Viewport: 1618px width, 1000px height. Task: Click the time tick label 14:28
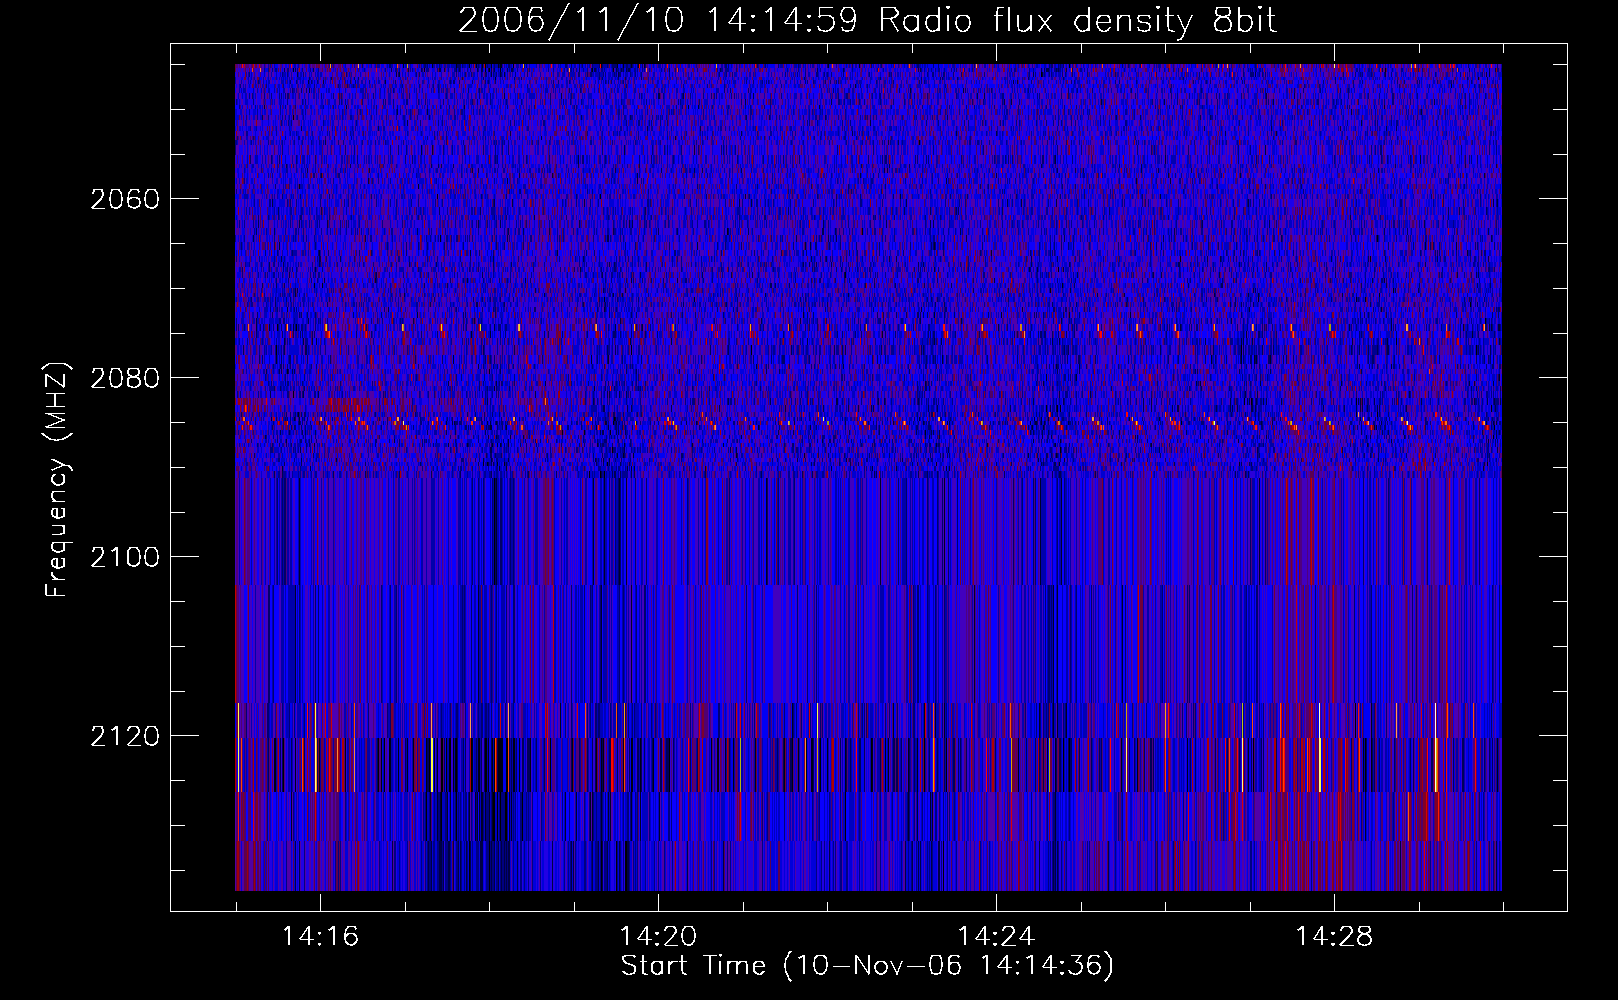1334,936
